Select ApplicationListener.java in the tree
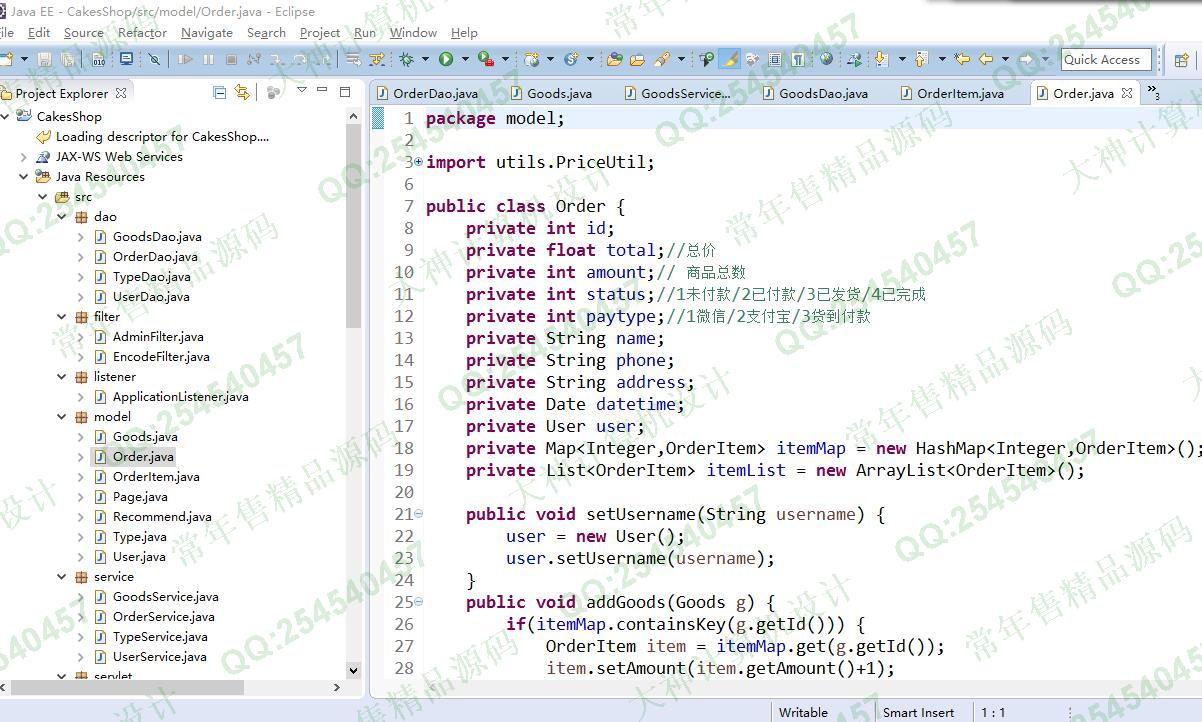This screenshot has width=1202, height=722. coord(180,397)
